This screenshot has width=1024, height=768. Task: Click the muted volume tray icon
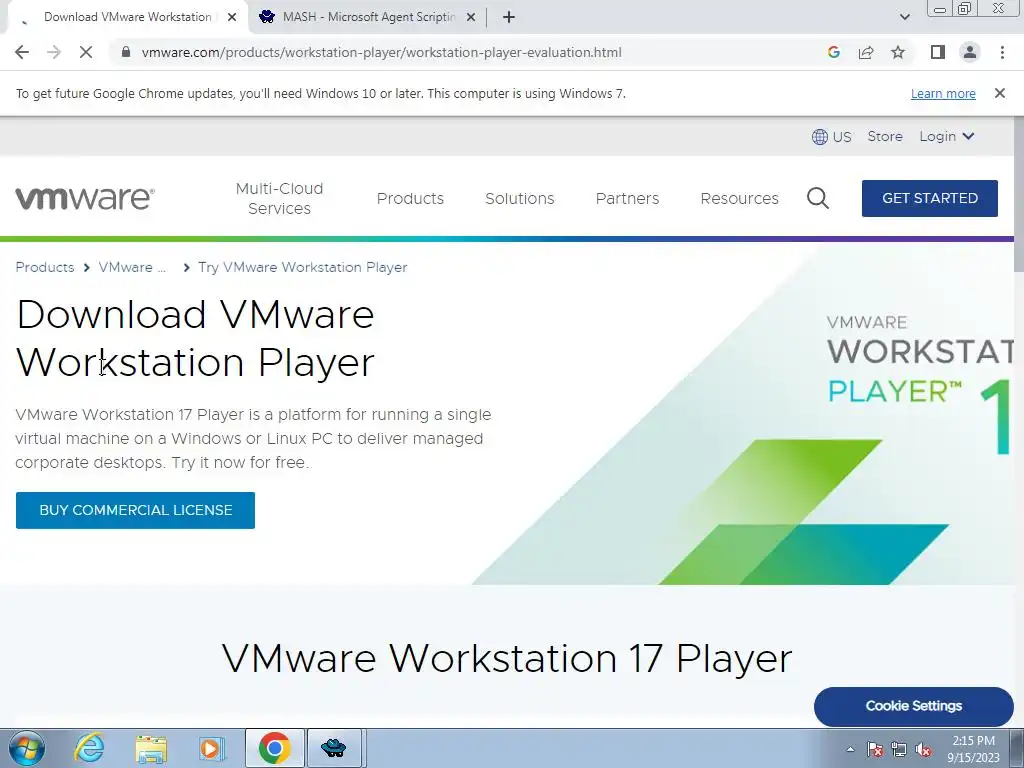923,749
